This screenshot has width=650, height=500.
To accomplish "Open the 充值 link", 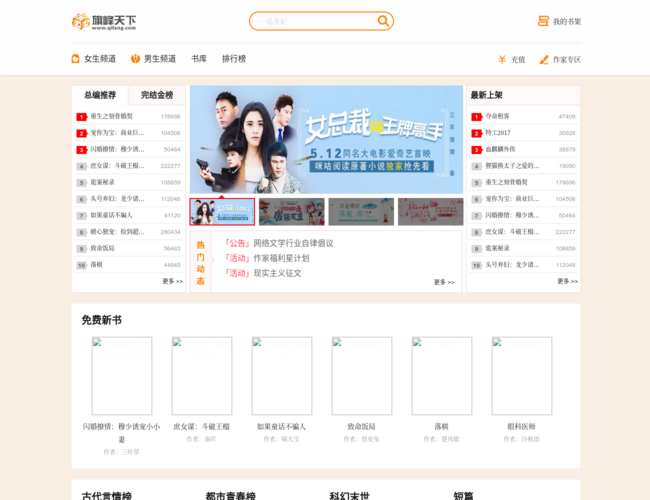I will point(518,60).
